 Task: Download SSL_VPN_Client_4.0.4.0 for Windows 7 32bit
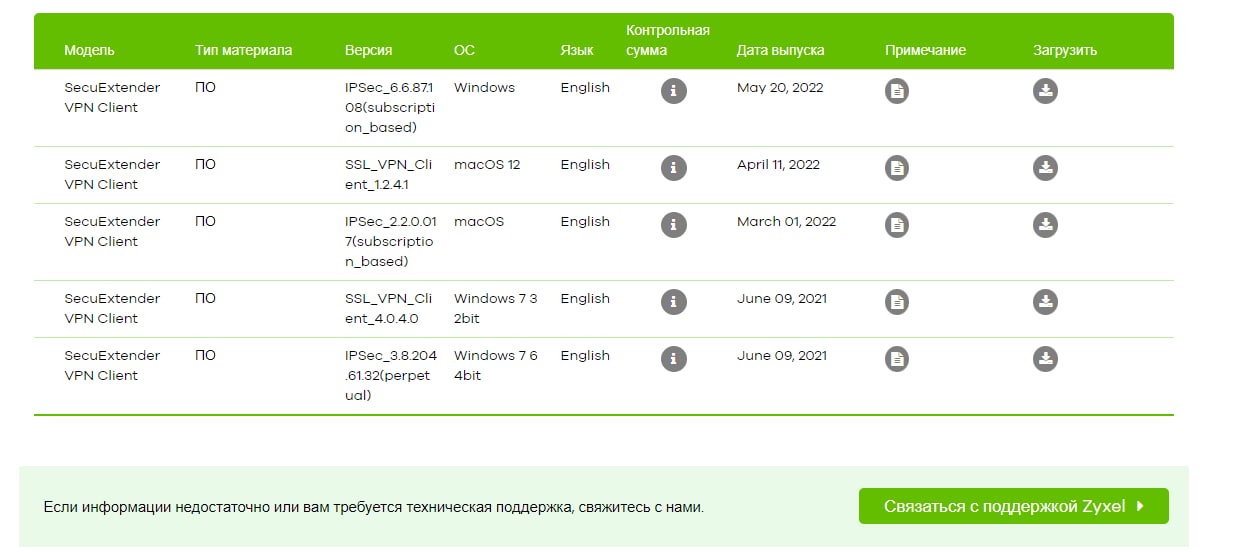pyautogui.click(x=1045, y=302)
